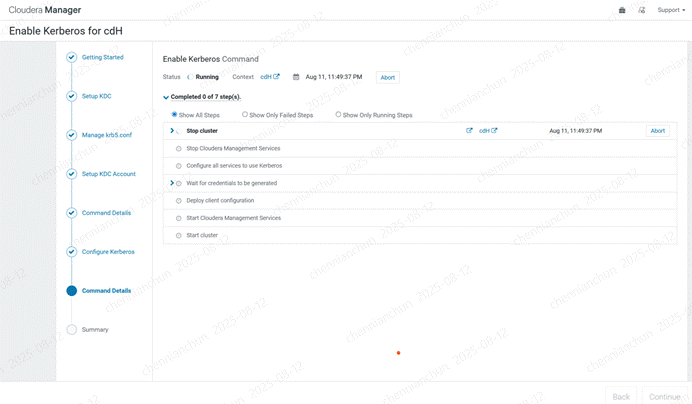Screen dimensions: 692x404
Task: Go to the Getting Started step
Action: [x=102, y=57]
